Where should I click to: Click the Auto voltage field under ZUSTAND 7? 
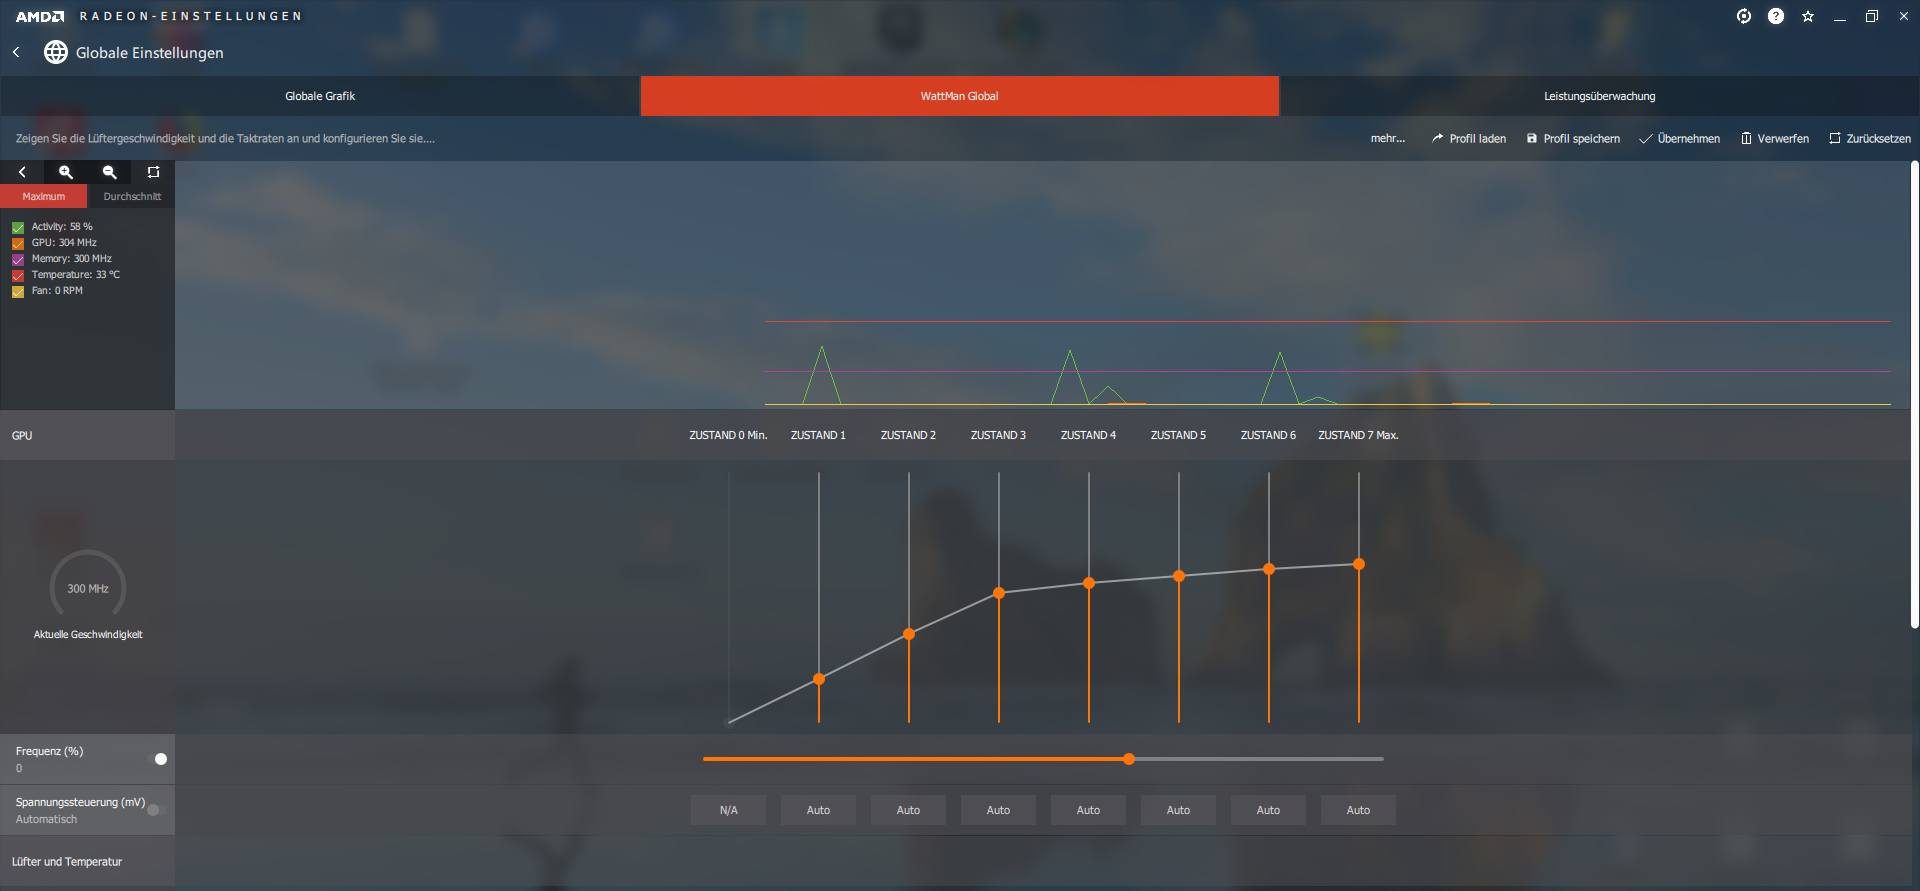(1358, 810)
